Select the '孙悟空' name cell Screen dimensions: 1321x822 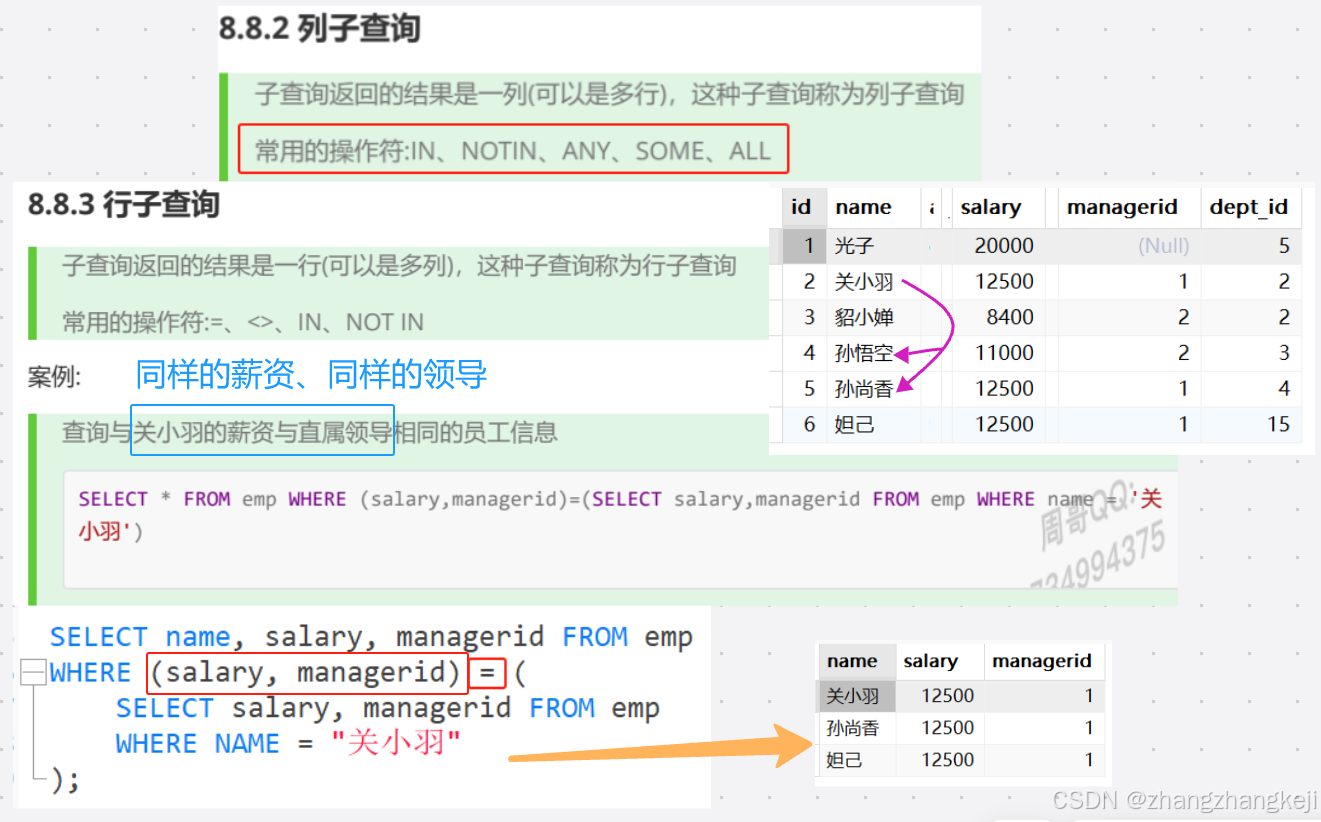coord(873,353)
